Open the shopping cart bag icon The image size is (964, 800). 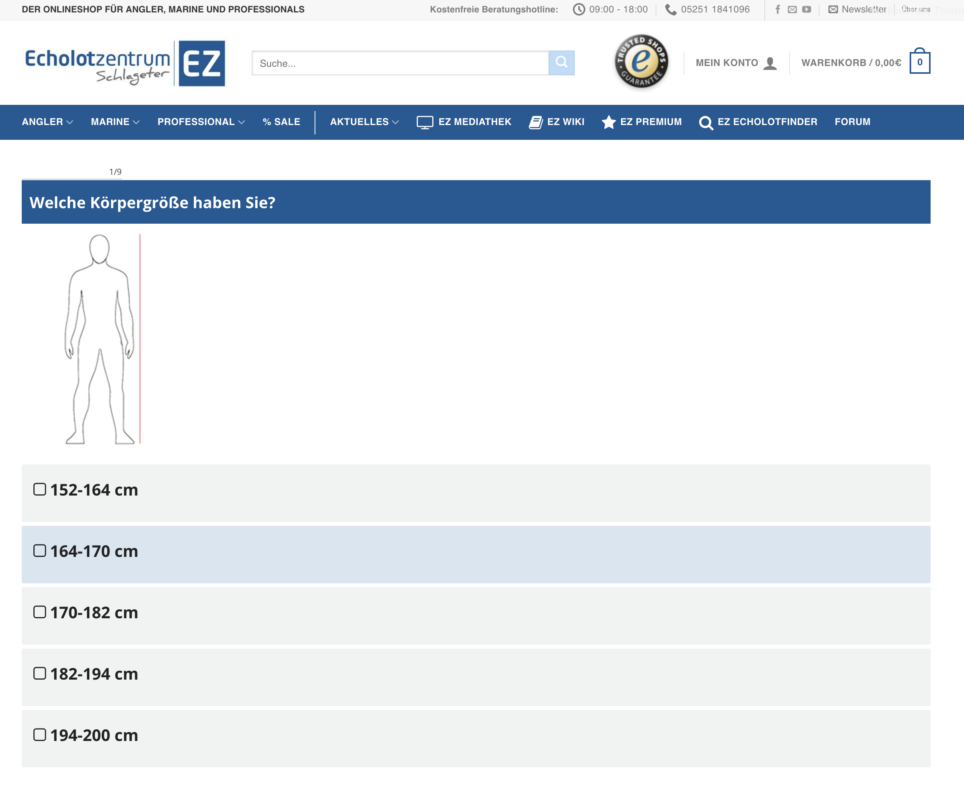920,61
